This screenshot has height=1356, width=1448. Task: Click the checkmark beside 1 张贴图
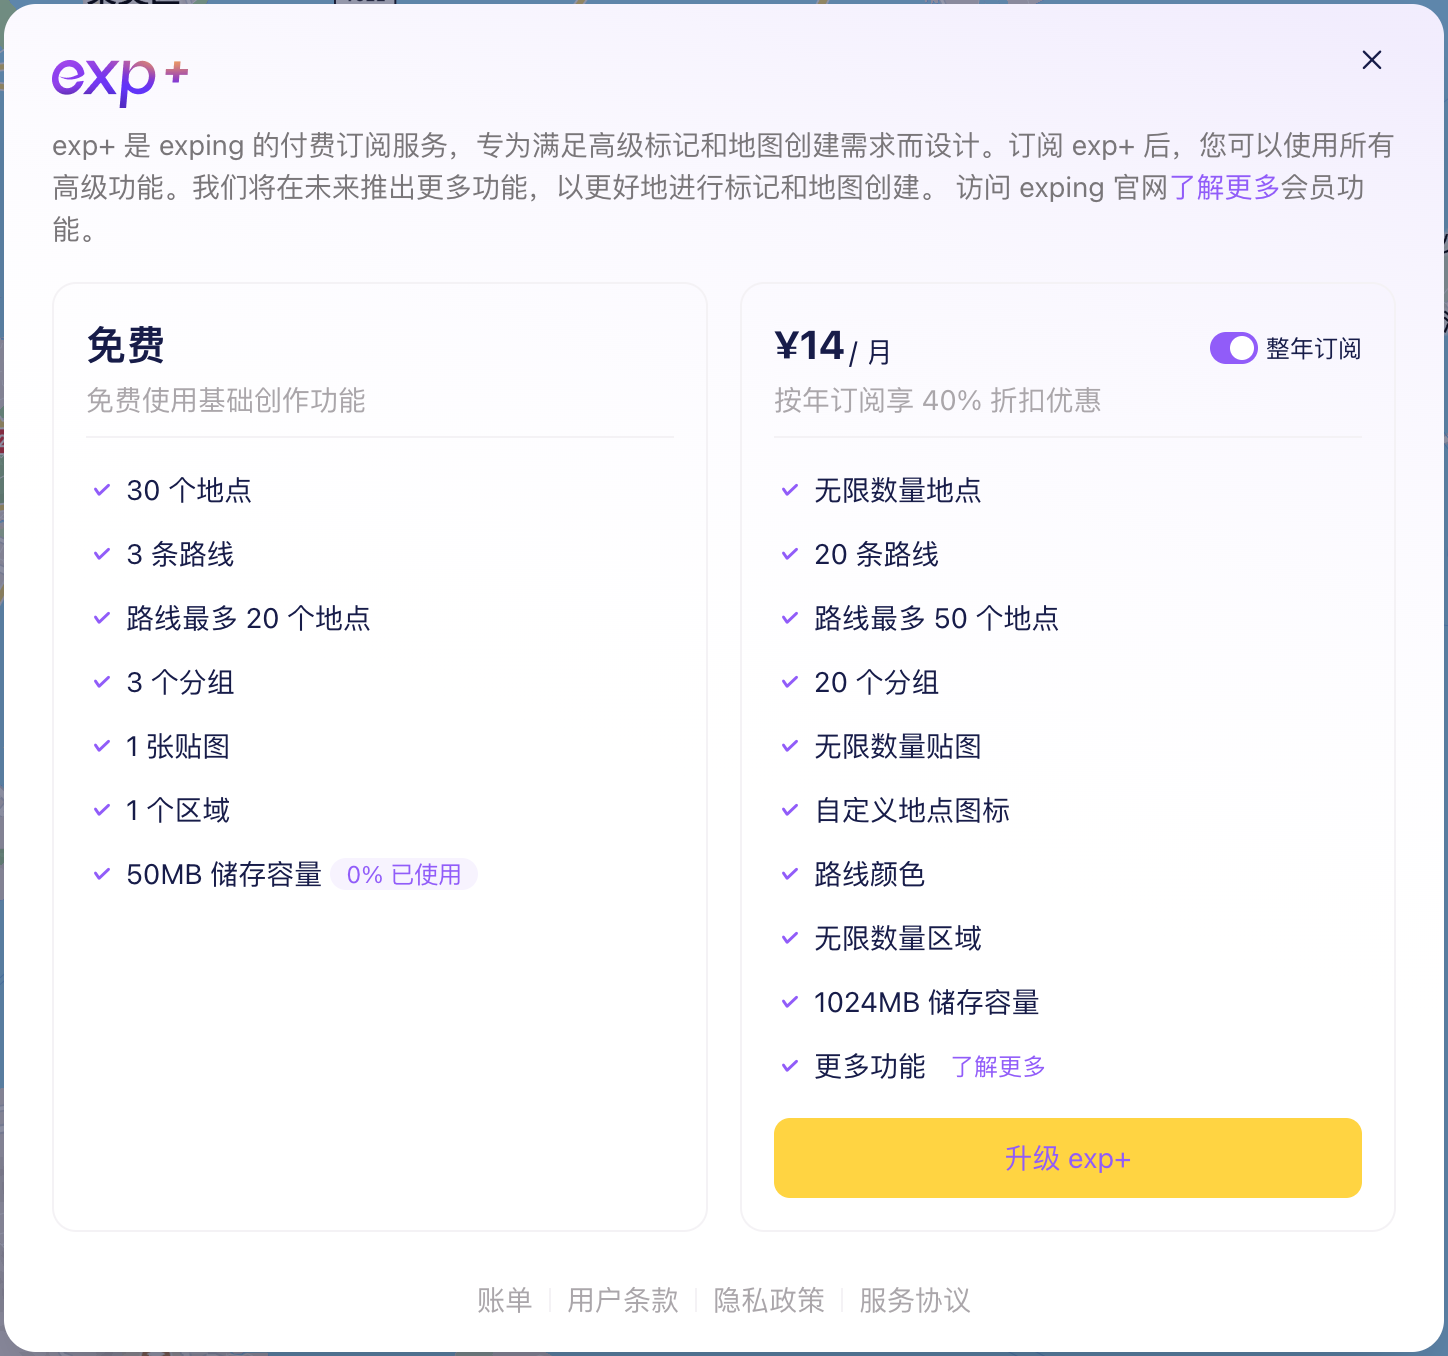pyautogui.click(x=101, y=746)
